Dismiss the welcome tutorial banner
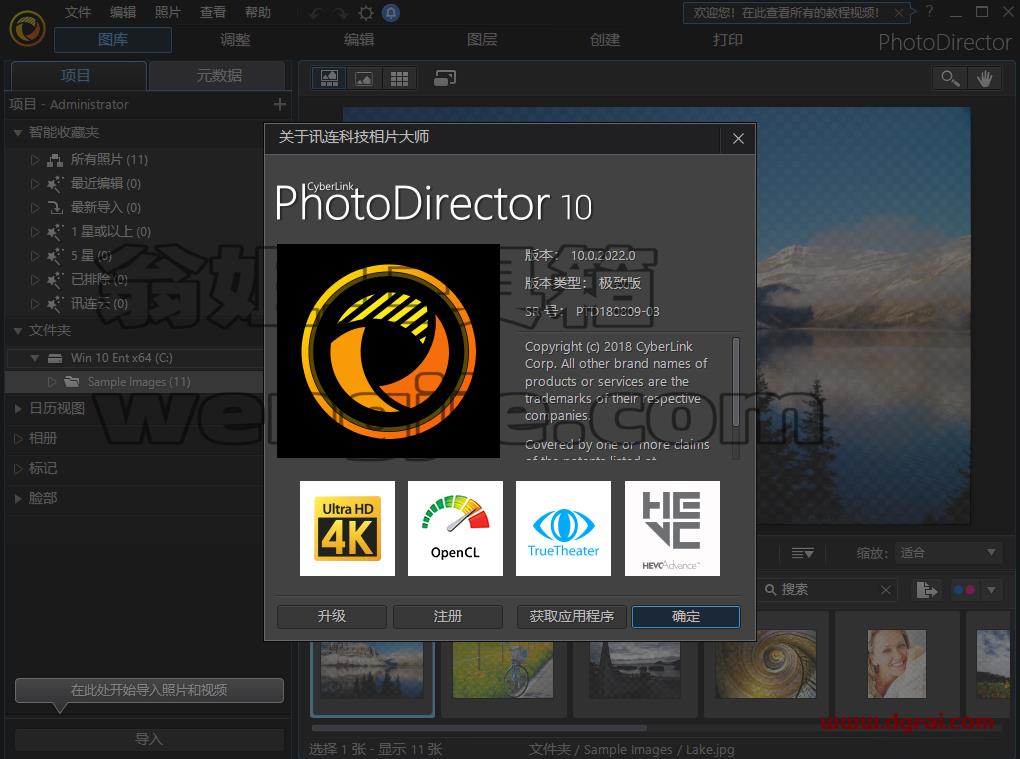 point(898,12)
